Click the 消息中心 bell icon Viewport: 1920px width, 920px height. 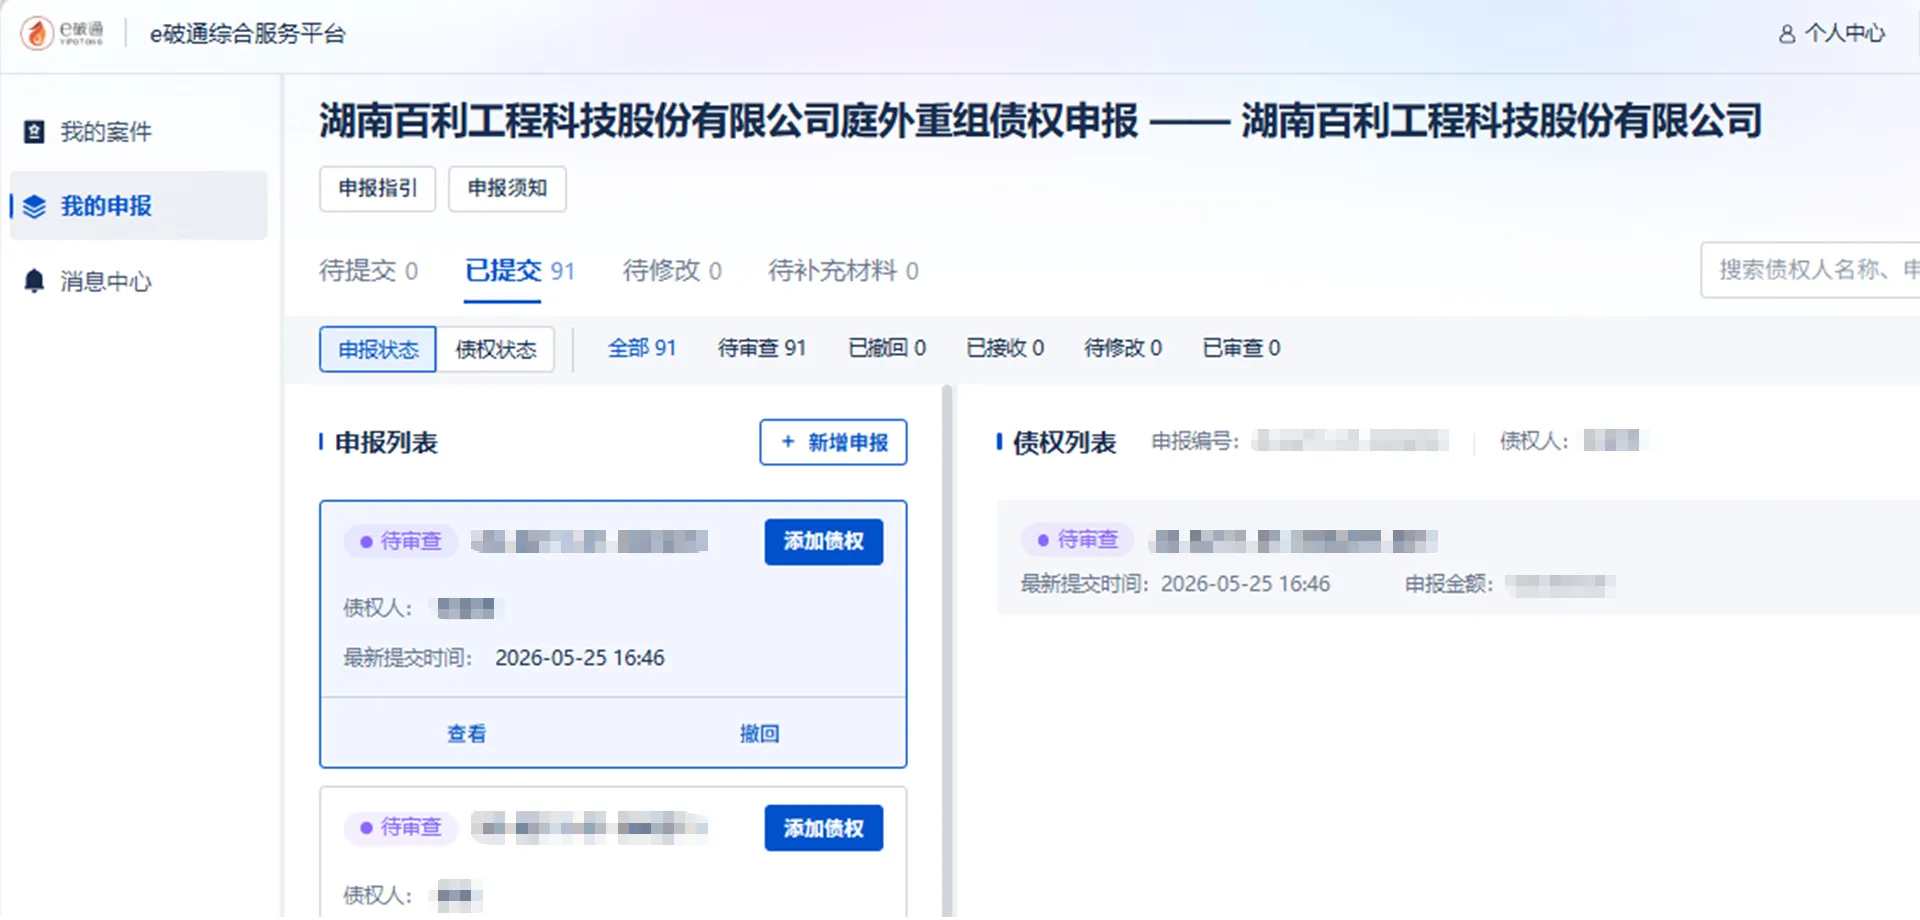tap(34, 281)
